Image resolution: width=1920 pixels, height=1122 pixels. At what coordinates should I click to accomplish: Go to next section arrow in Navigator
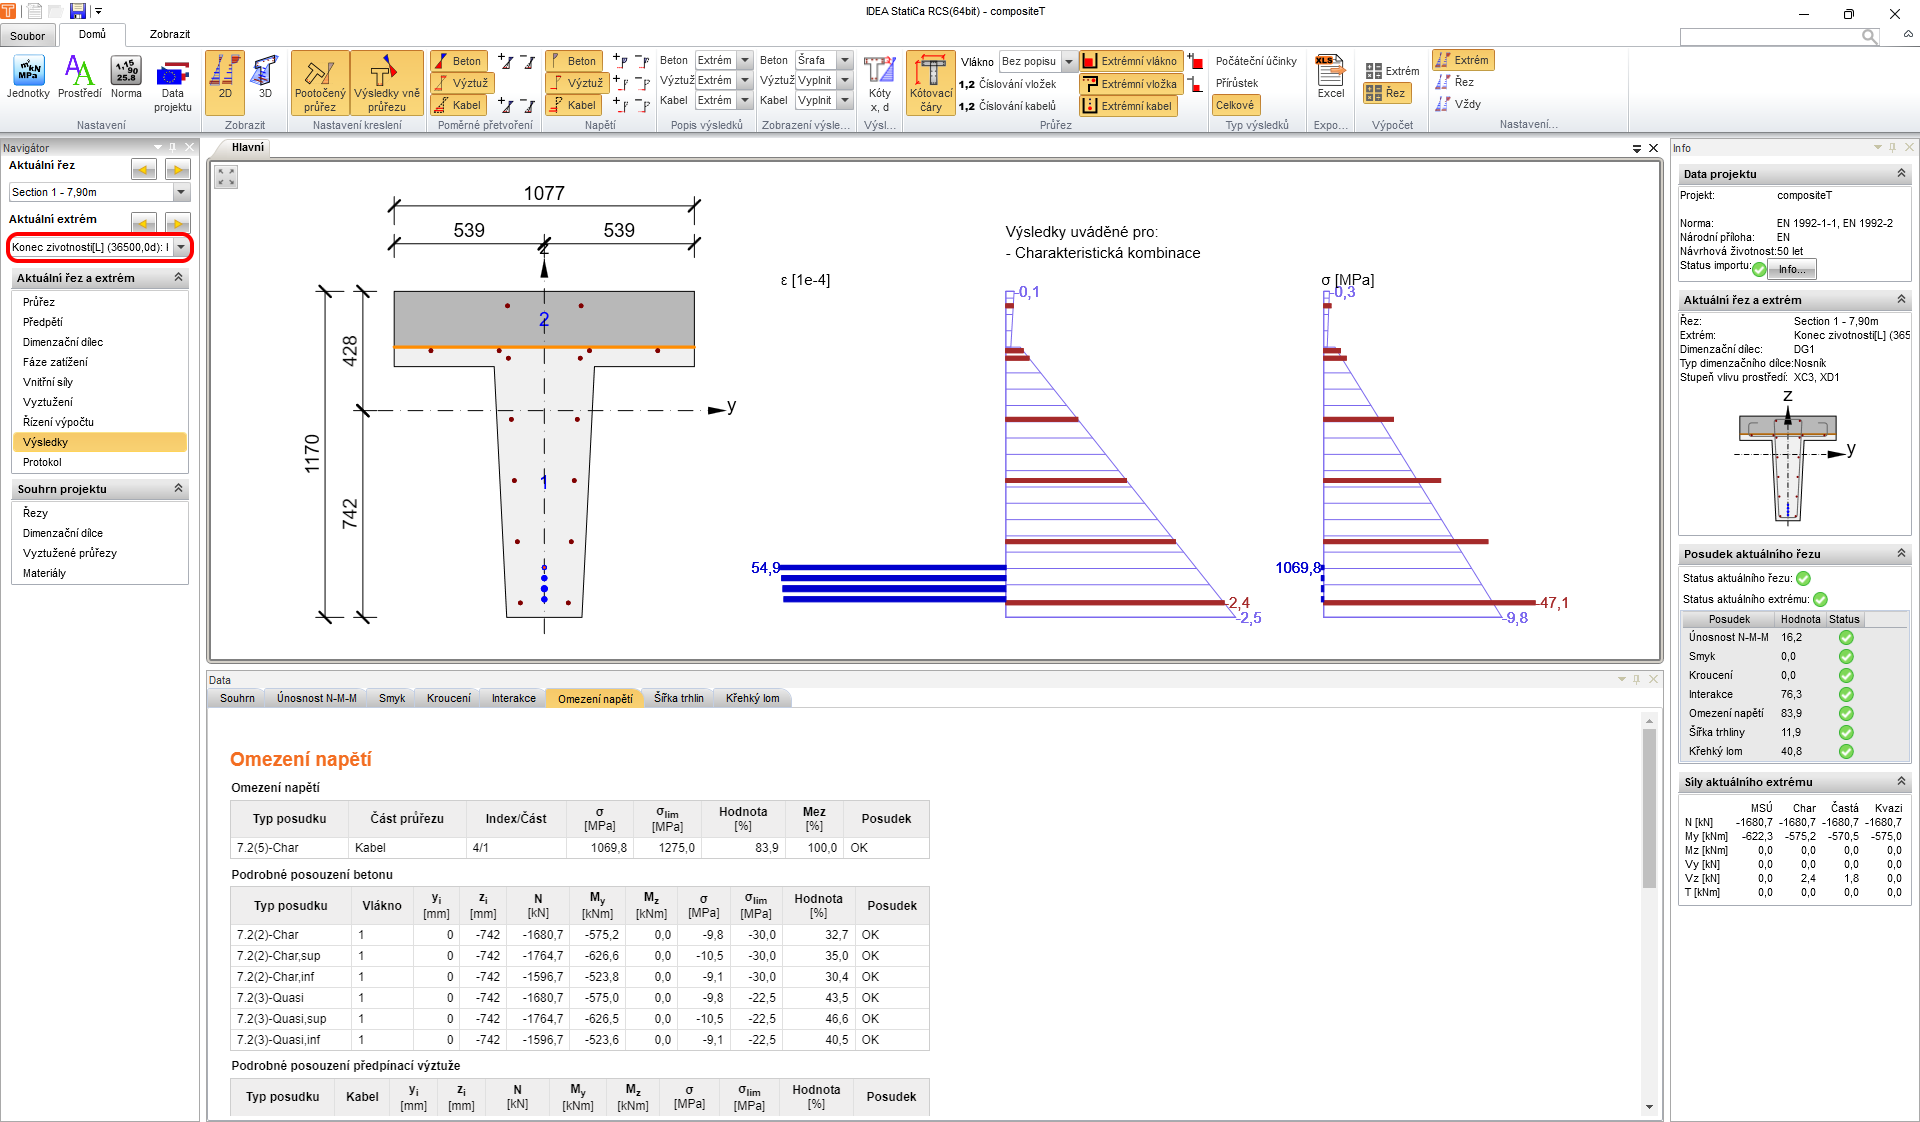178,169
